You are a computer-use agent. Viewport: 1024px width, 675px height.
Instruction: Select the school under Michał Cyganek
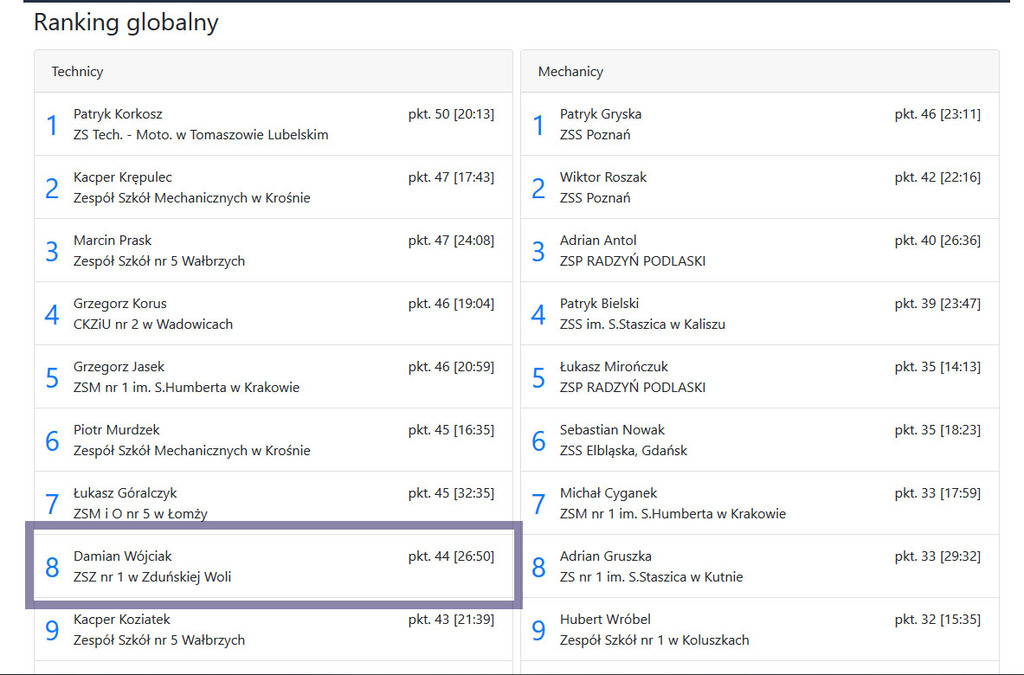pos(673,514)
